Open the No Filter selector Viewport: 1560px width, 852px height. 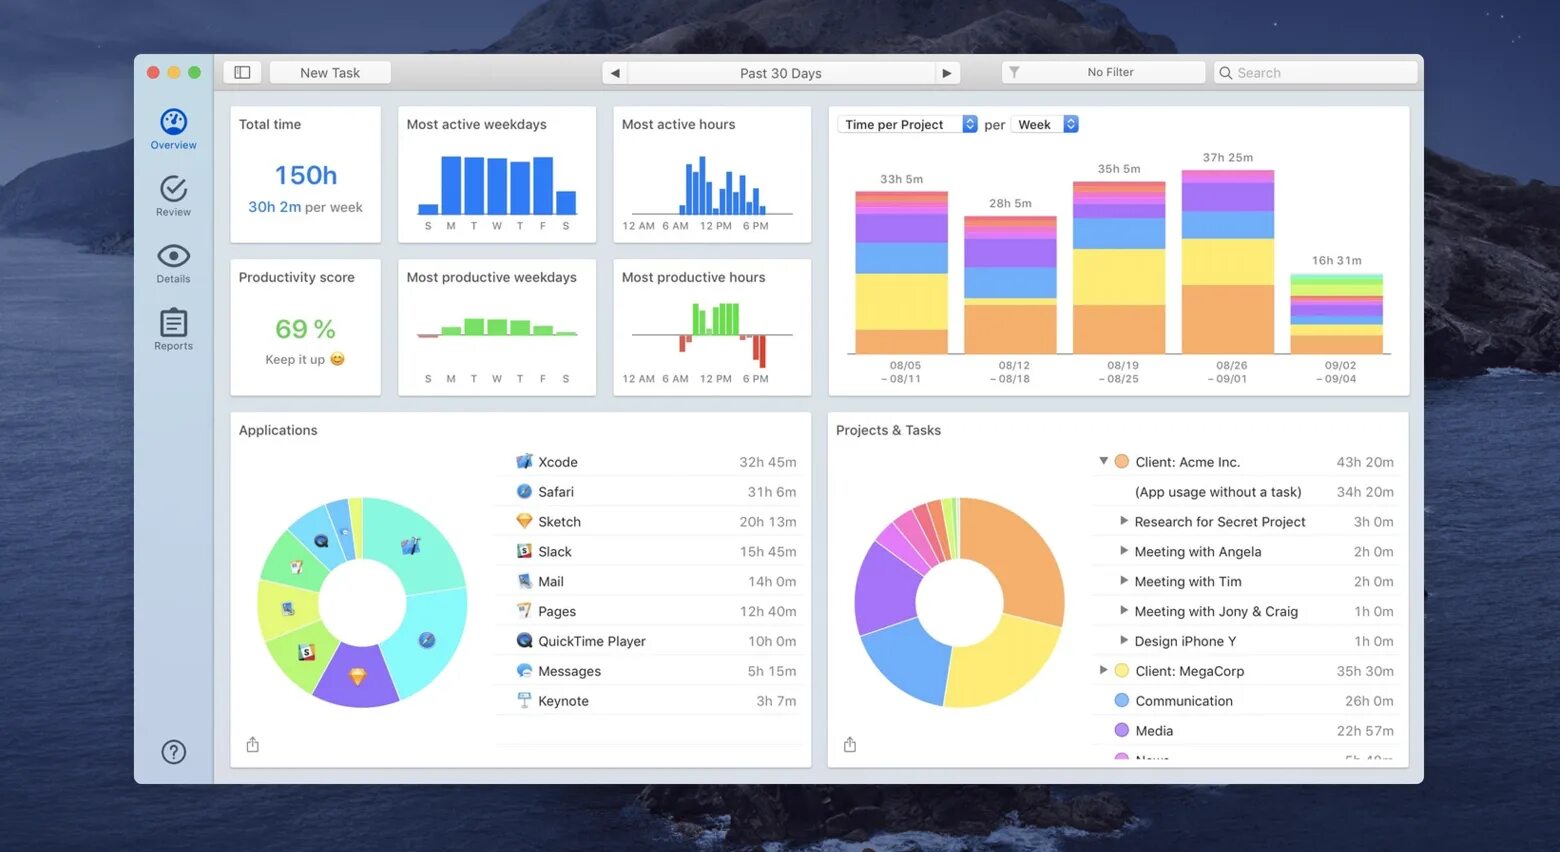pos(1103,72)
